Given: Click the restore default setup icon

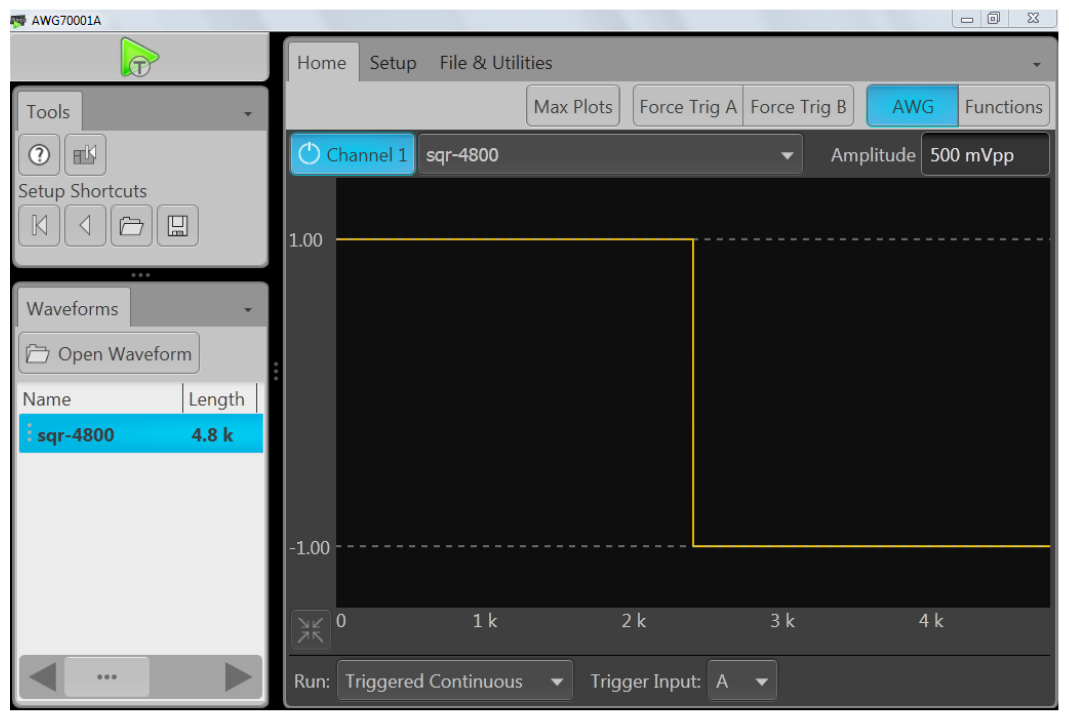Looking at the screenshot, I should pyautogui.click(x=38, y=225).
